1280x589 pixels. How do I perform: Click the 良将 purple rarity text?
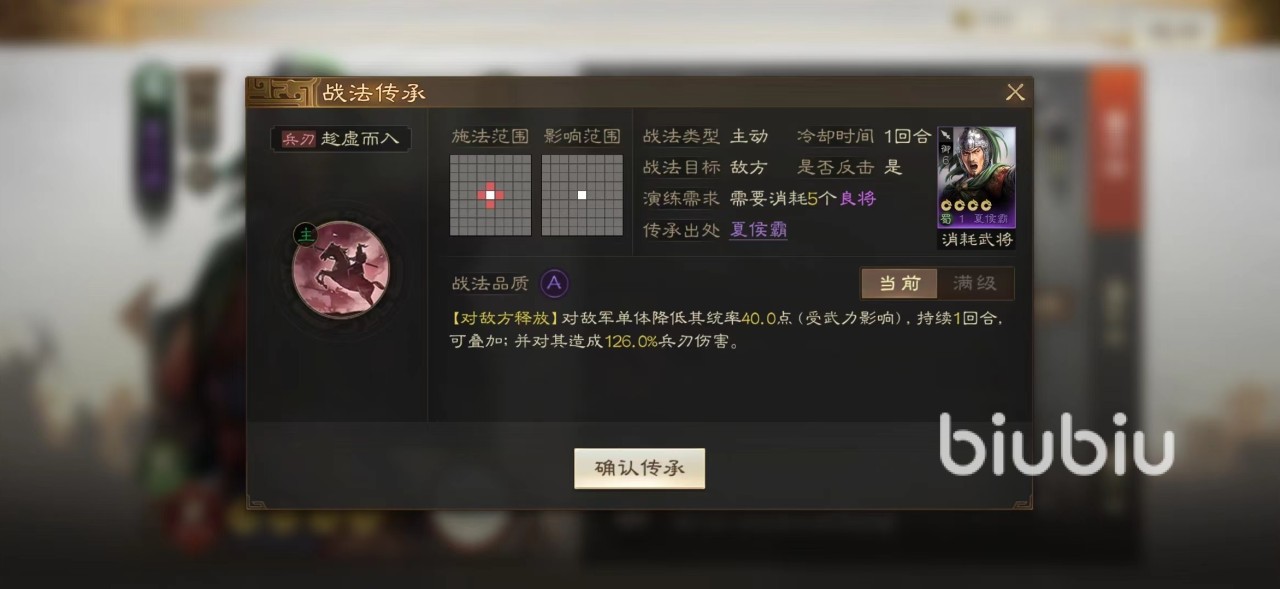click(x=858, y=198)
